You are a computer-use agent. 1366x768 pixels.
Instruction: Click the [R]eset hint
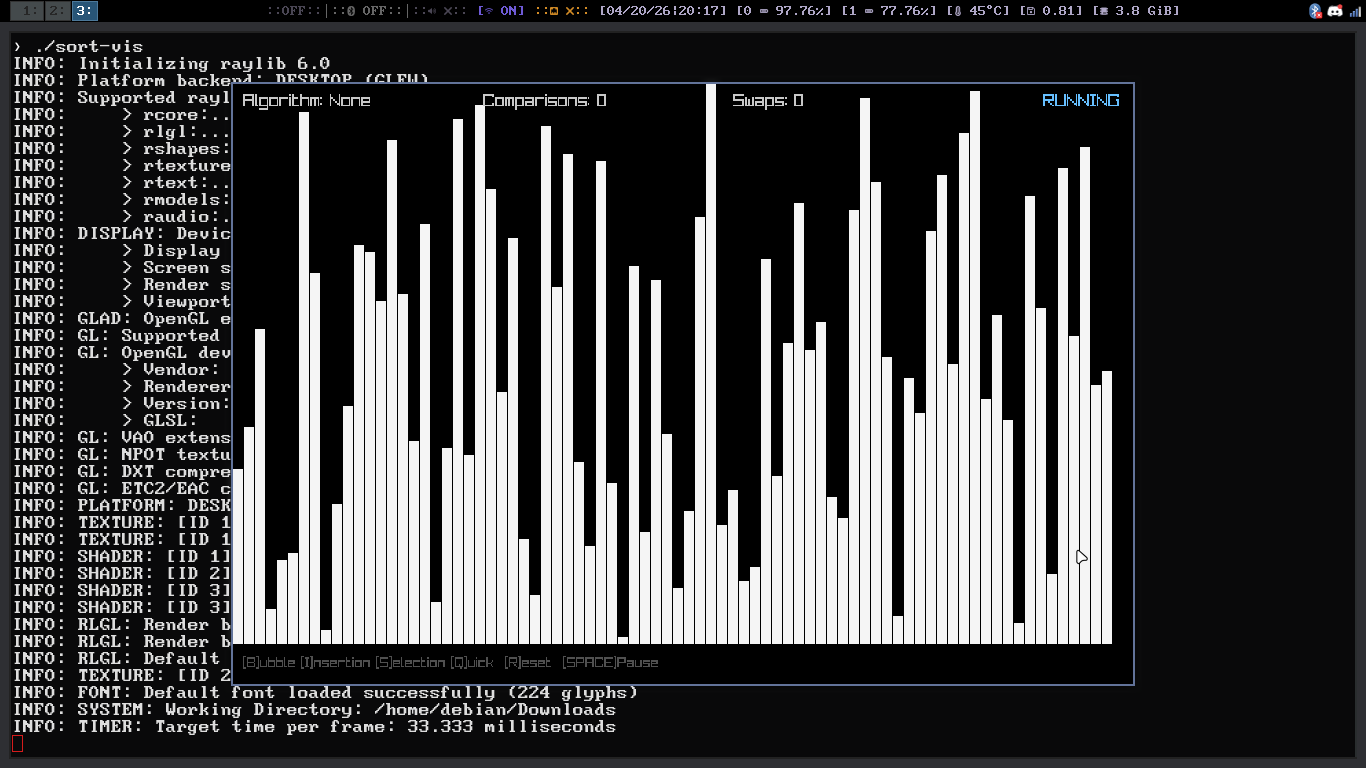click(x=527, y=662)
